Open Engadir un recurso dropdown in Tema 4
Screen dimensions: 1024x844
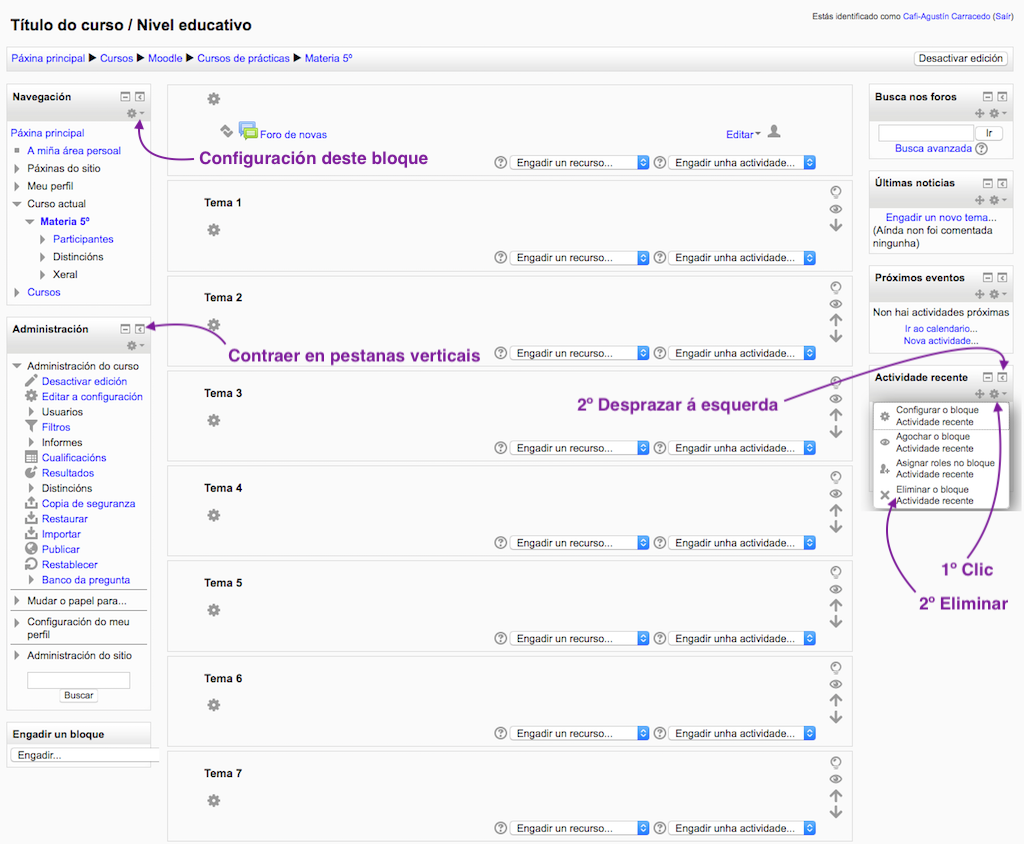tap(579, 543)
